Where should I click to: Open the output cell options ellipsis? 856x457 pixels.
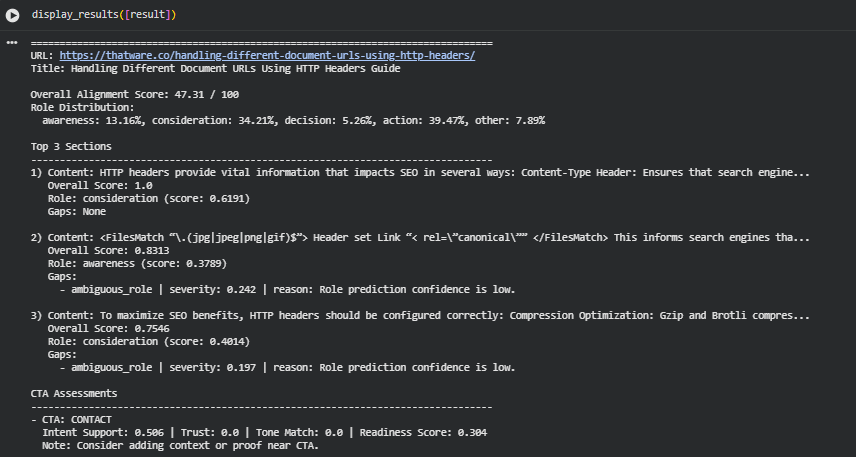pyautogui.click(x=12, y=43)
